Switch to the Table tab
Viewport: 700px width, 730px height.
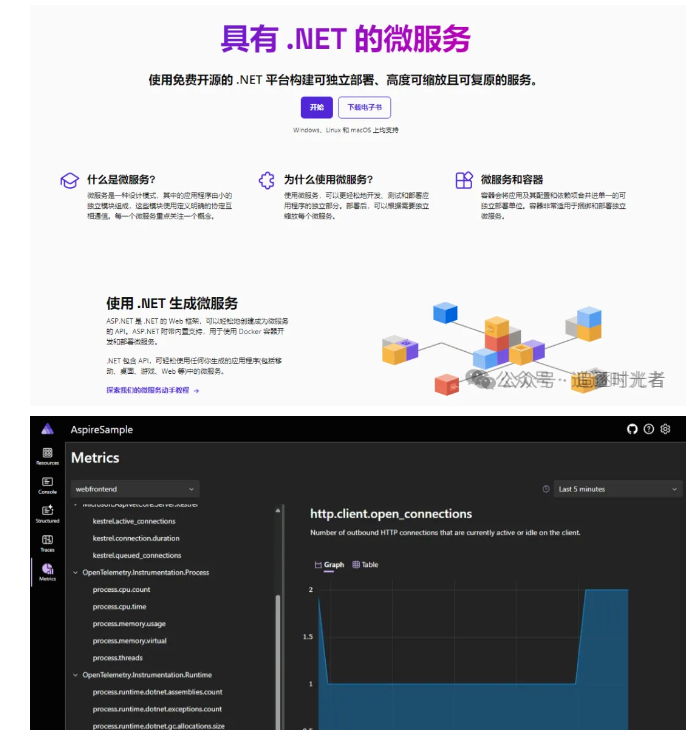(x=365, y=565)
